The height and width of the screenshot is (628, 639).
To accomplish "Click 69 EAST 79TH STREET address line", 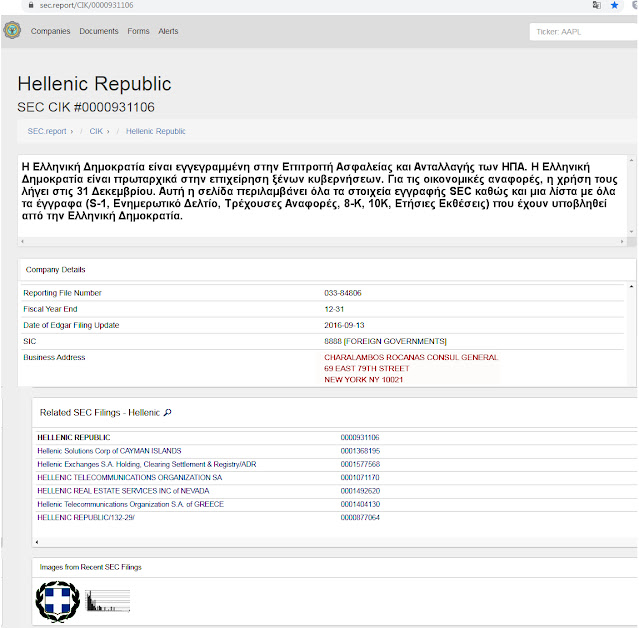I will tap(367, 368).
